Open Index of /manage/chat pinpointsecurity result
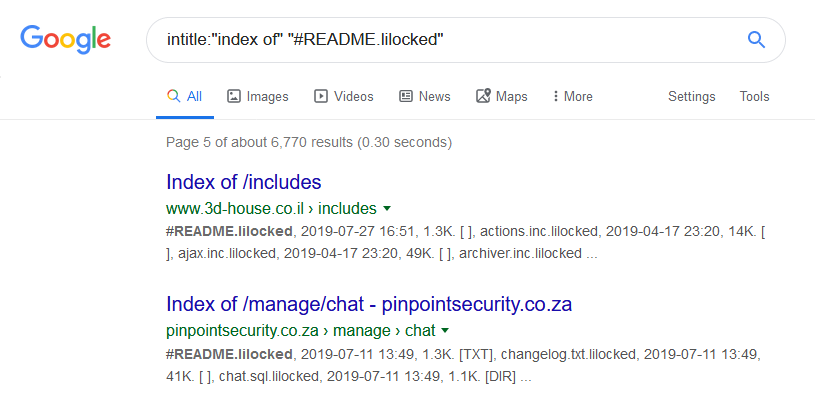This screenshot has width=815, height=410. [369, 303]
